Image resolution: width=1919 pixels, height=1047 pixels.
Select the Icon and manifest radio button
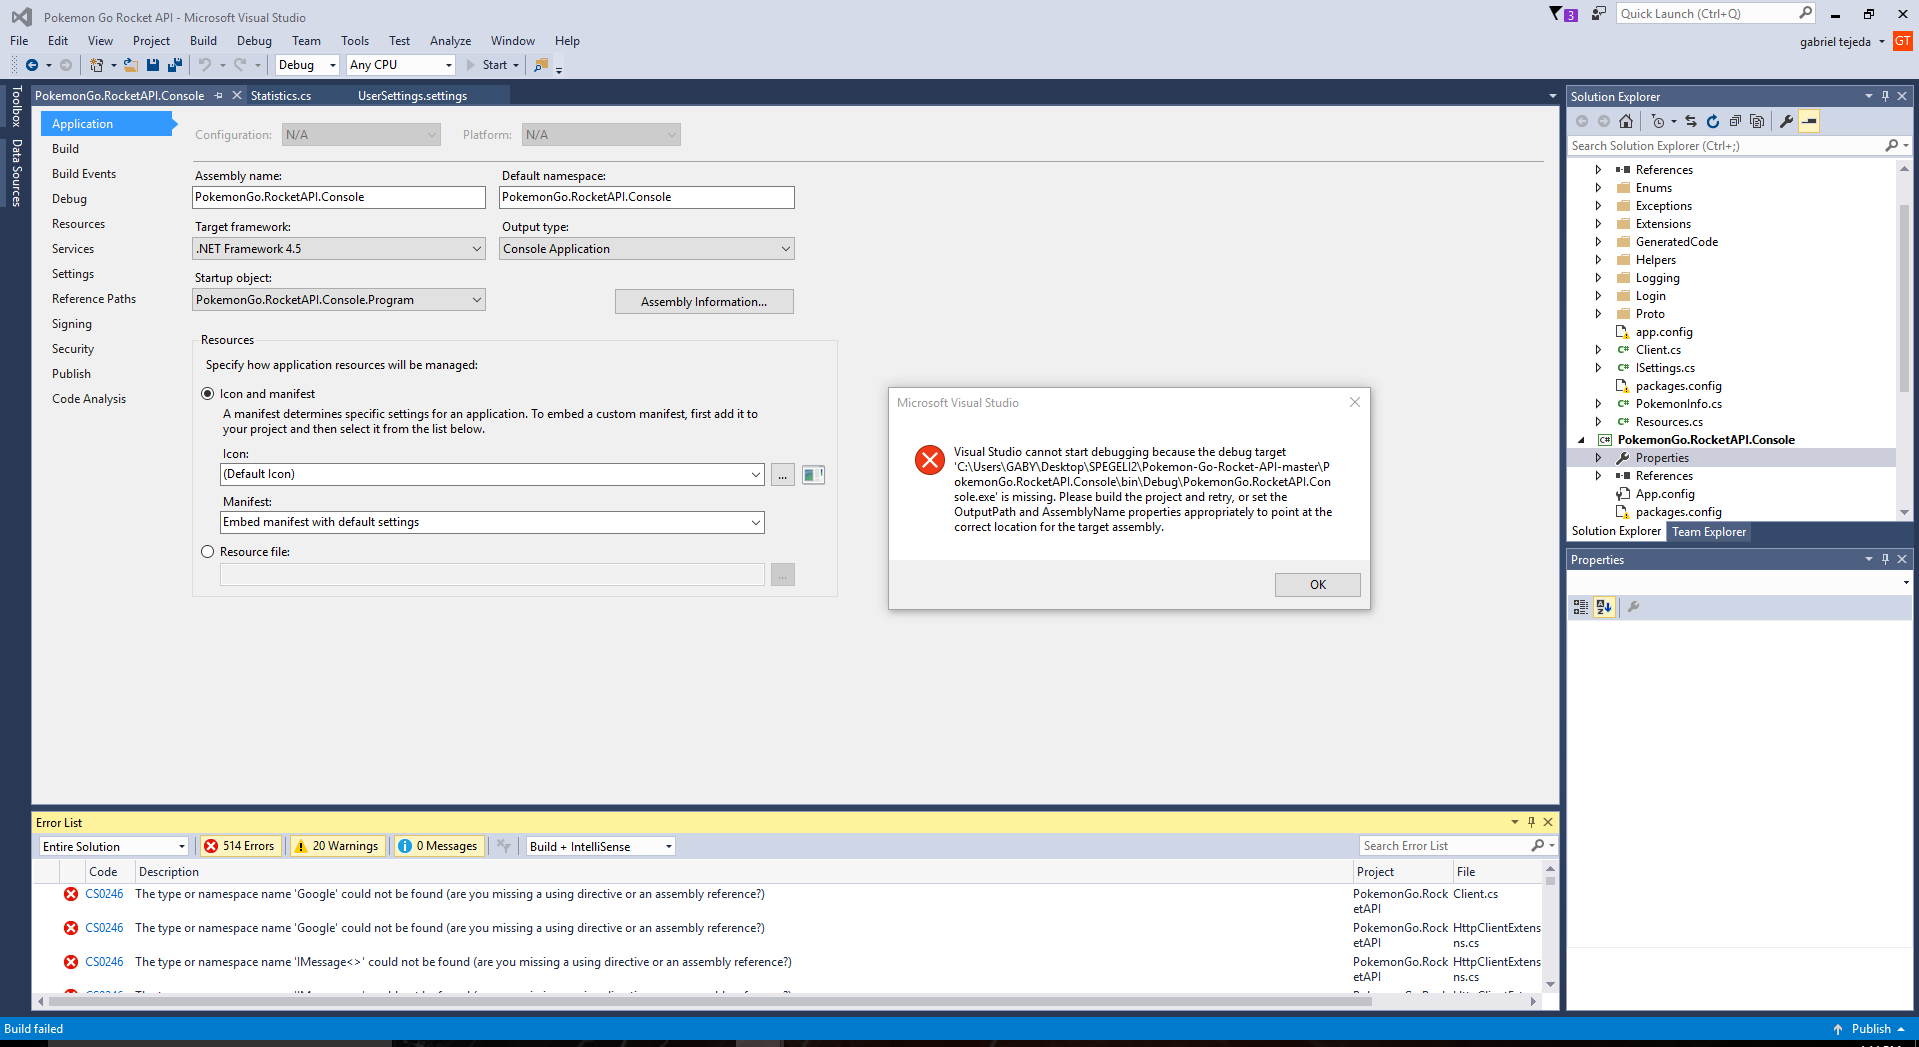208,394
